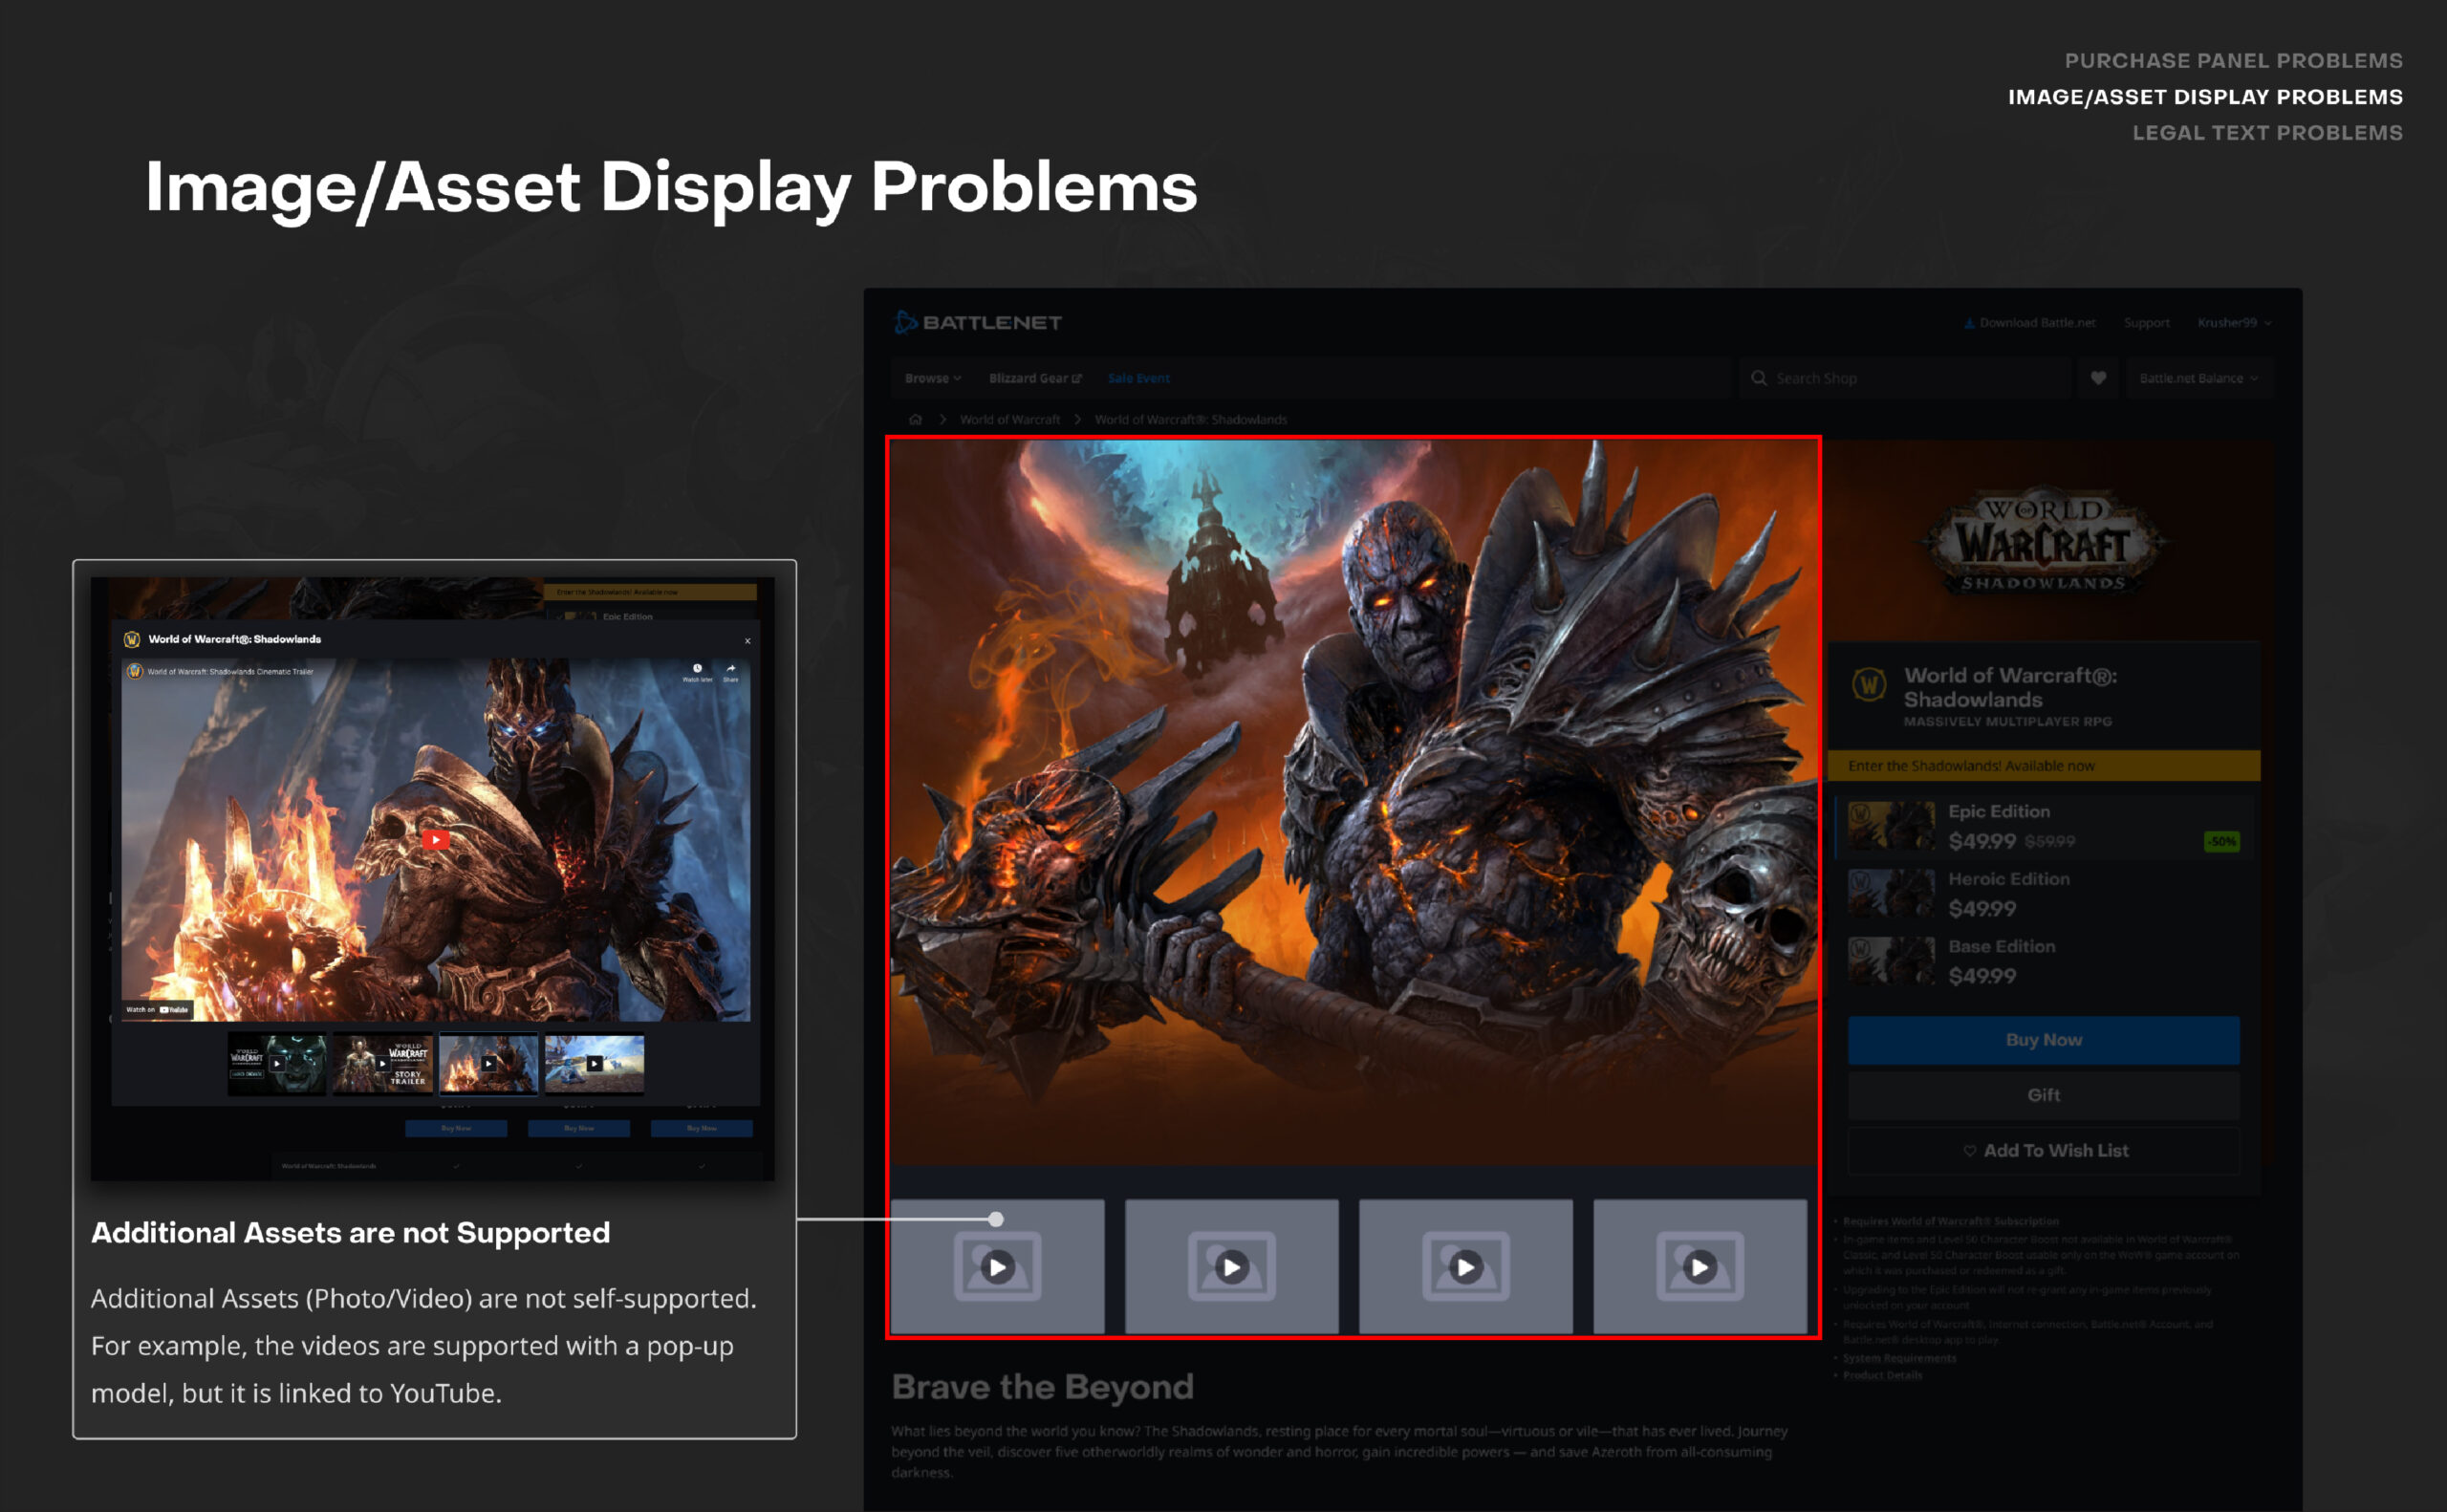This screenshot has height=1512, width=2447.
Task: Click the Brave the Beyond heading
Action: click(1042, 1386)
